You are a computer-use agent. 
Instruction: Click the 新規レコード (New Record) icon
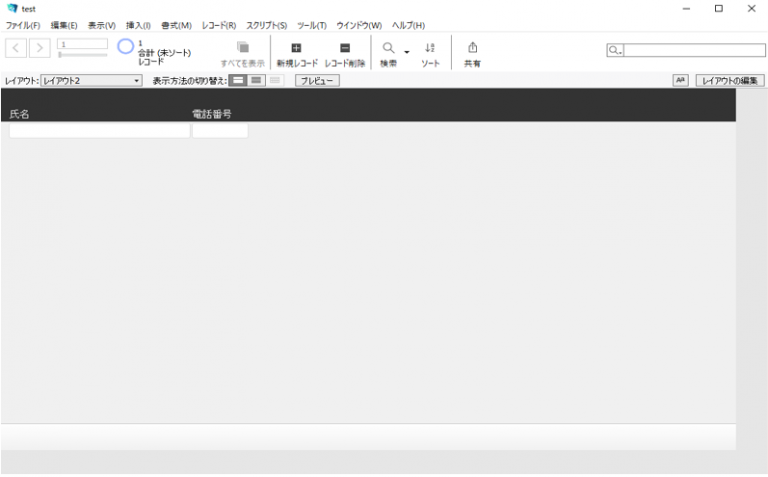(297, 47)
